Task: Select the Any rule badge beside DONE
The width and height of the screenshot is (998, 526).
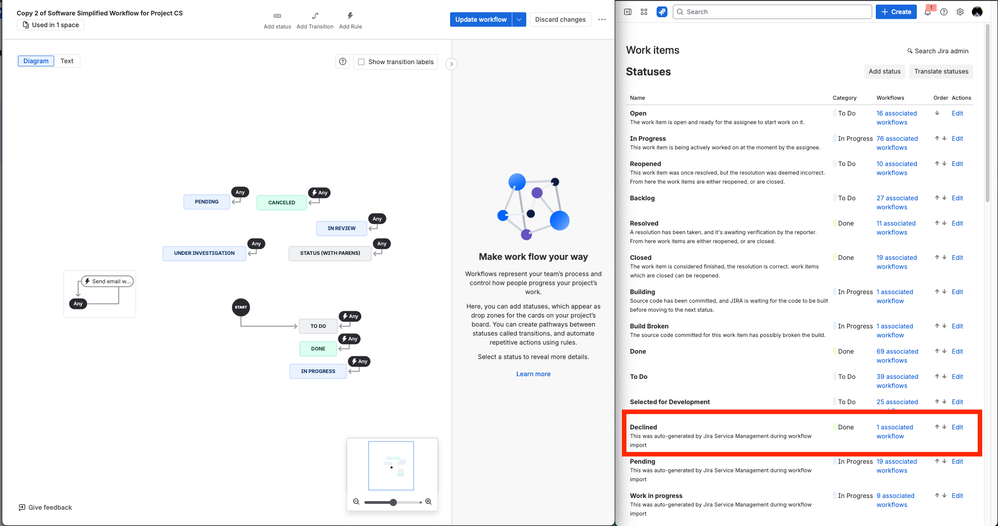Action: tap(350, 339)
